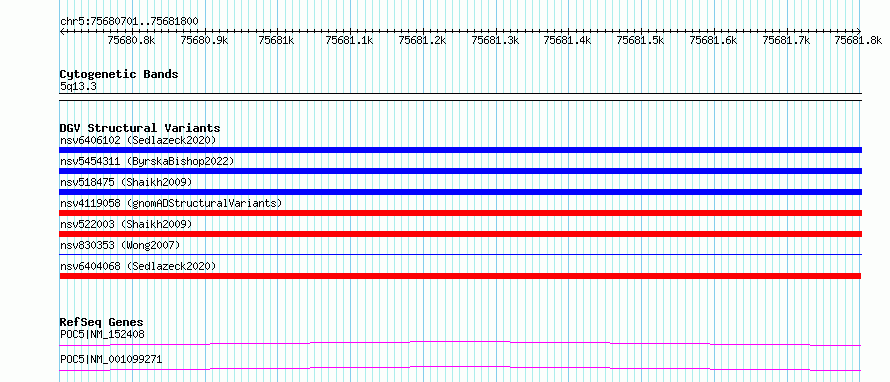Viewport: 890px width, 382px height.
Task: Open the POC5|NM_001099271 gene label
Action: (x=111, y=359)
